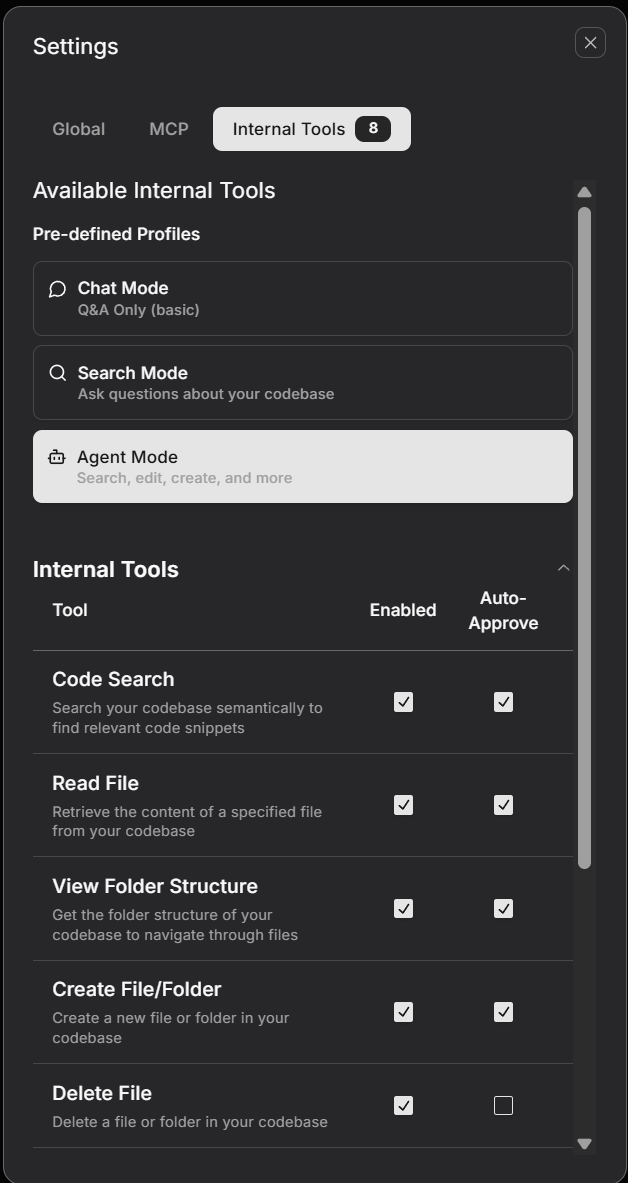Uncheck Auto-Approve for Read File
The height and width of the screenshot is (1183, 628).
coord(503,805)
